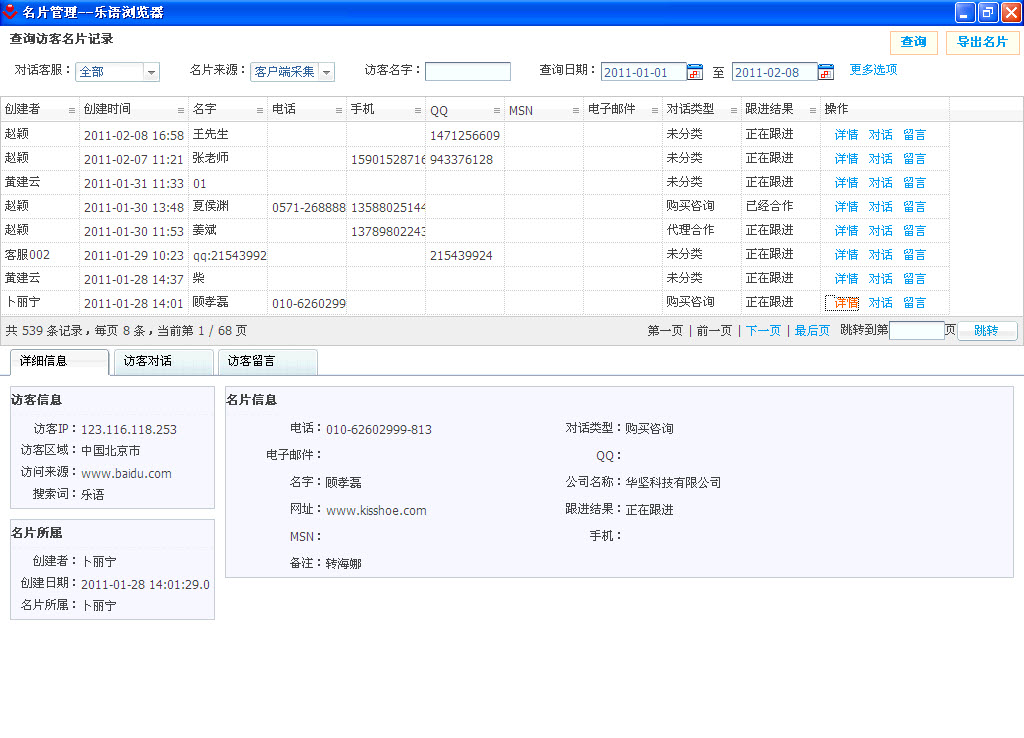Open 详情 for the 张老师 row
This screenshot has height=738, width=1024.
click(846, 159)
